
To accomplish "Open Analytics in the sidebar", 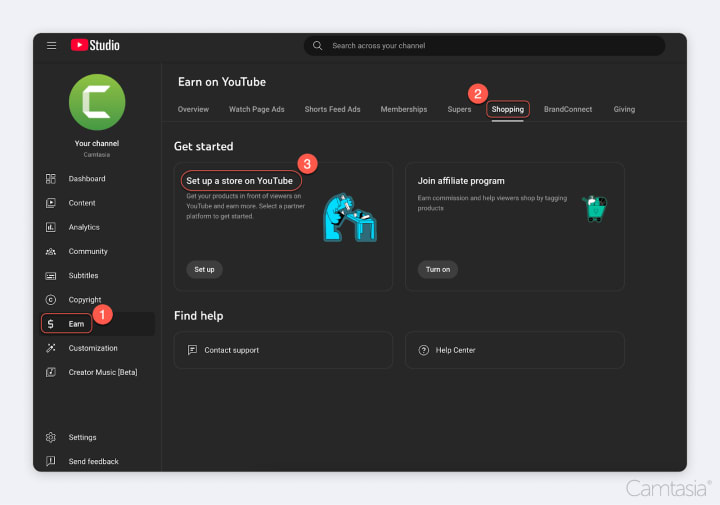I will pos(84,227).
